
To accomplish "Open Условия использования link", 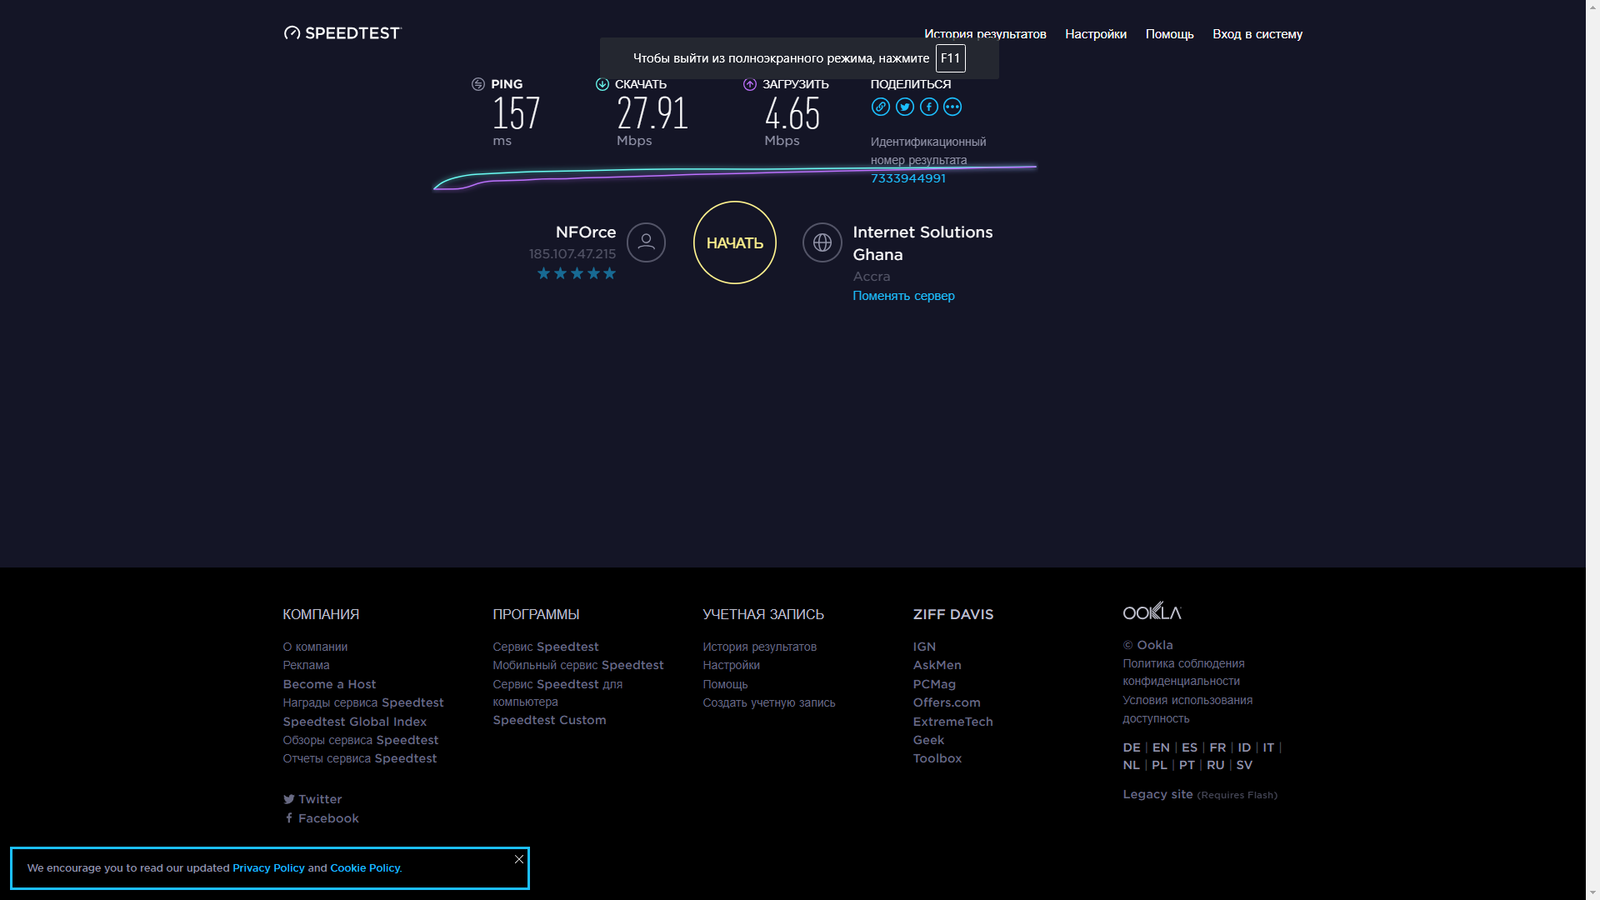I will tap(1187, 700).
